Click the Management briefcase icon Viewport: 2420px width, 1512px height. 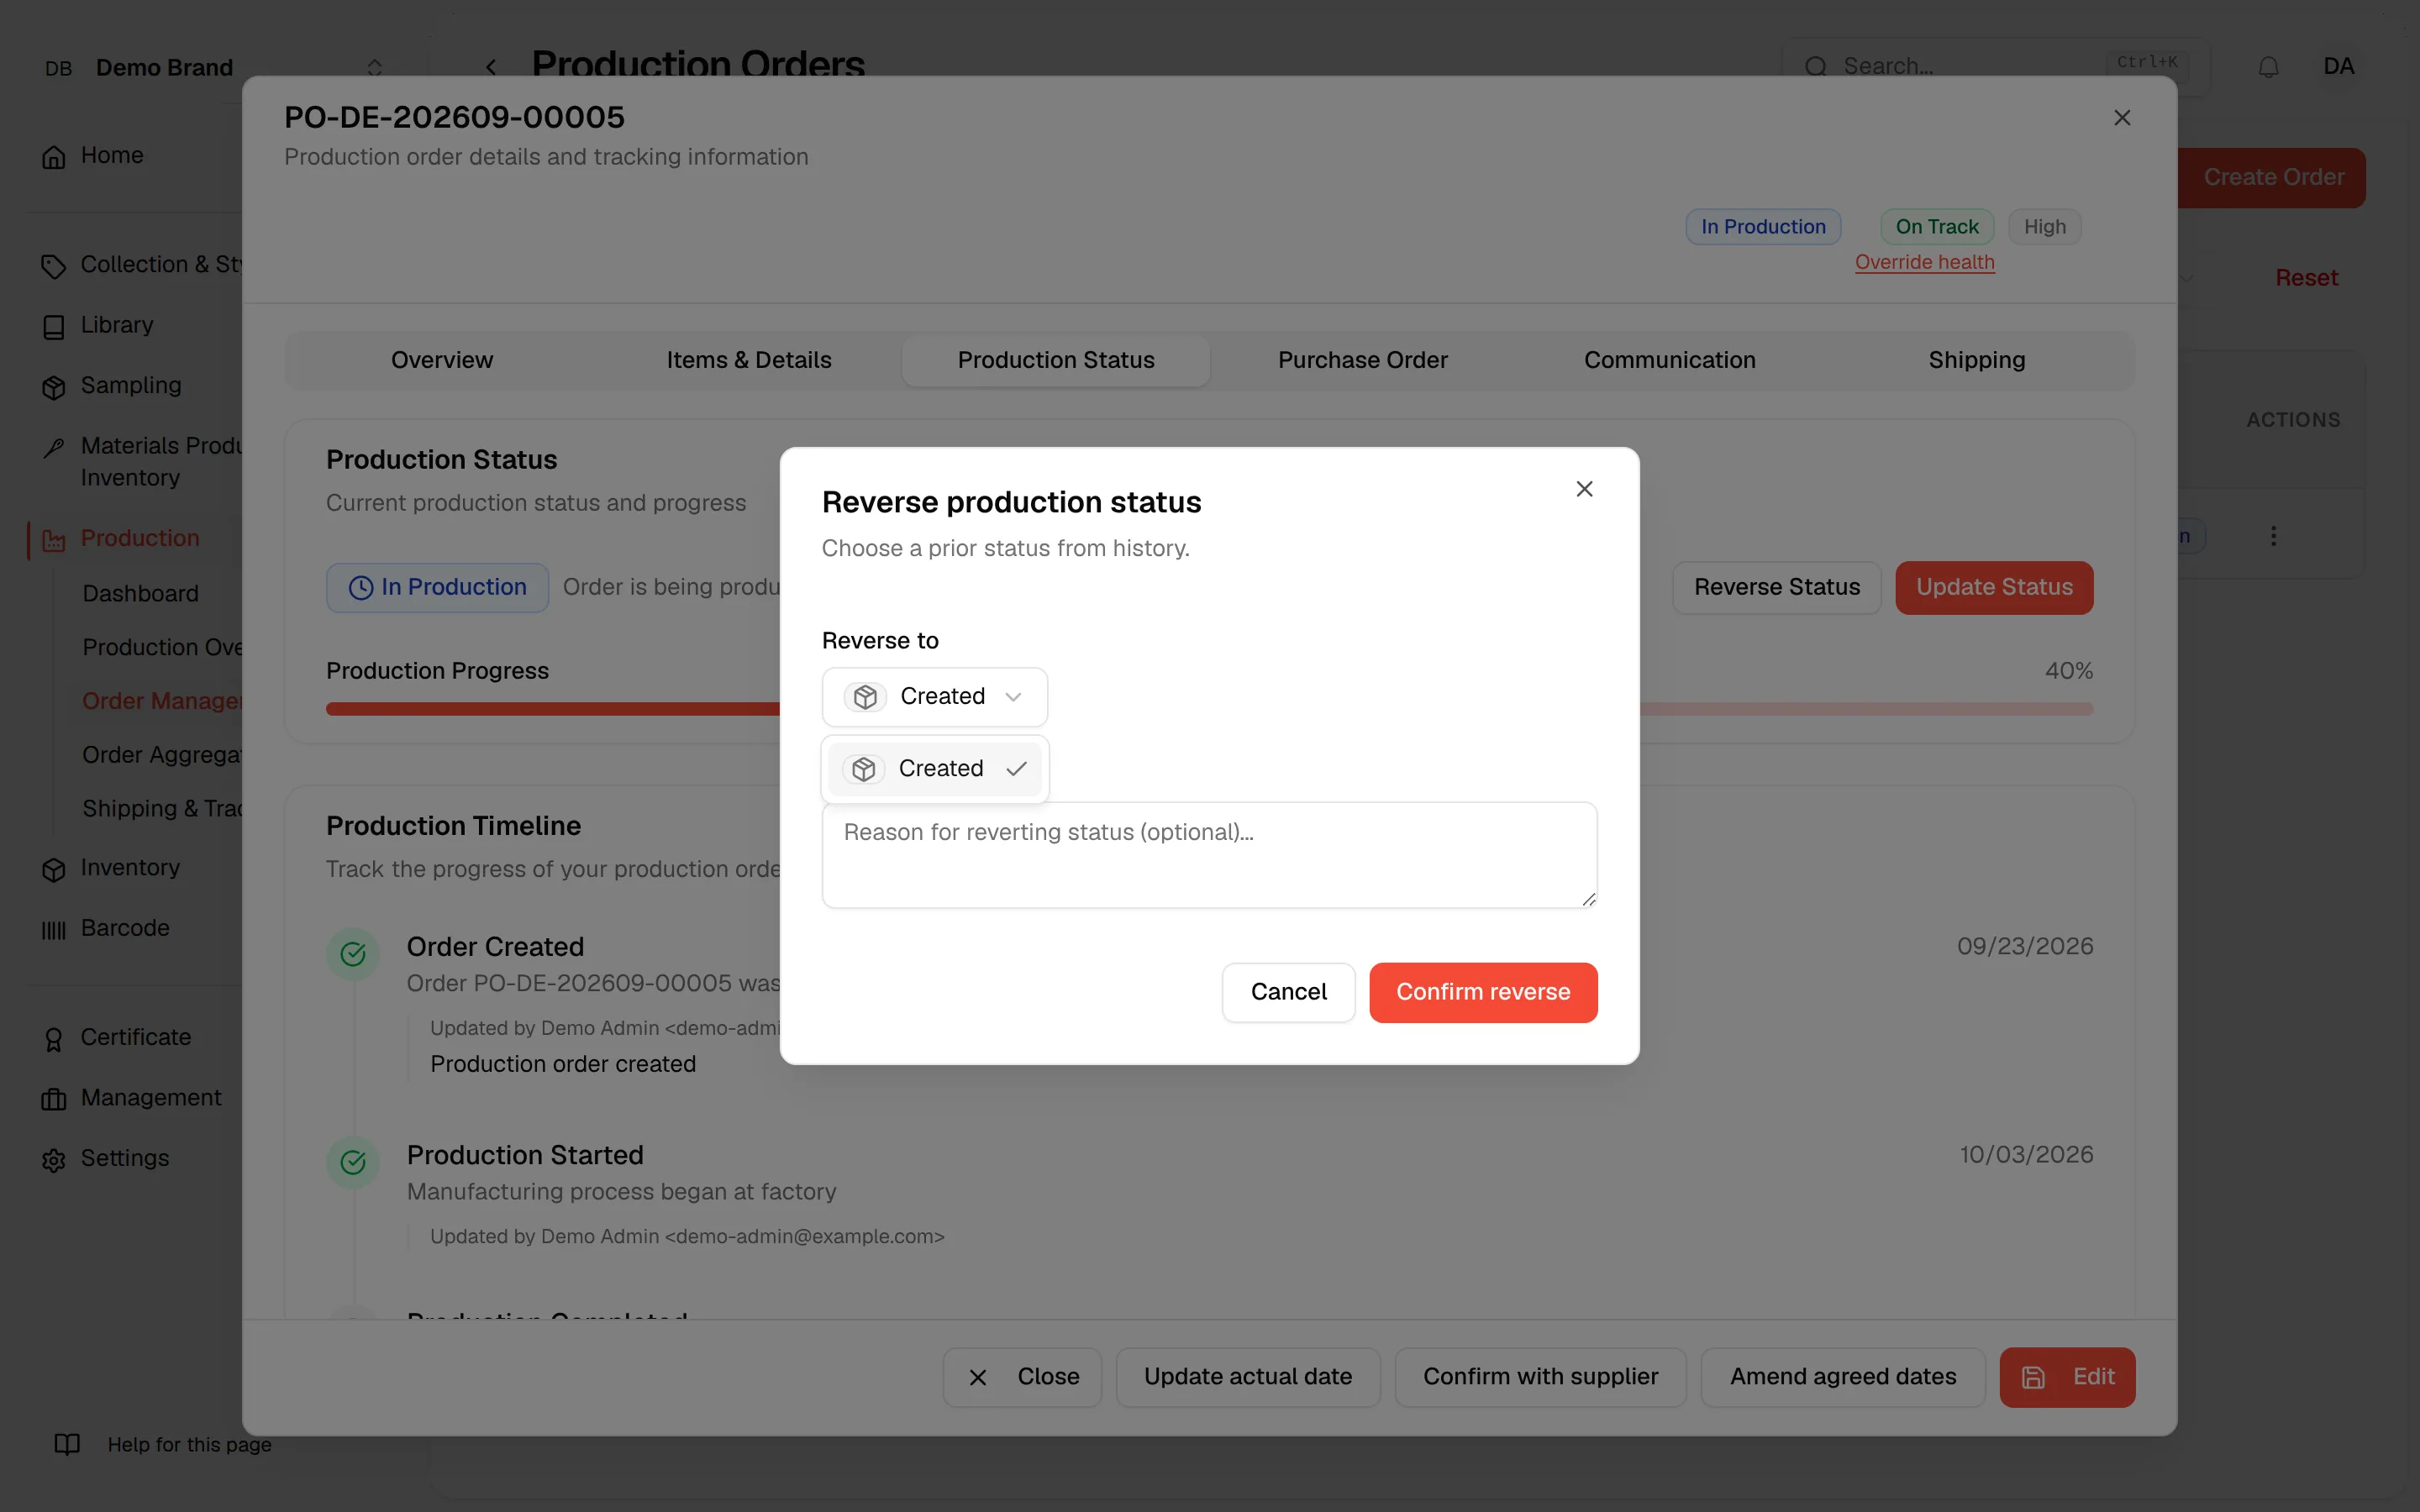point(54,1099)
